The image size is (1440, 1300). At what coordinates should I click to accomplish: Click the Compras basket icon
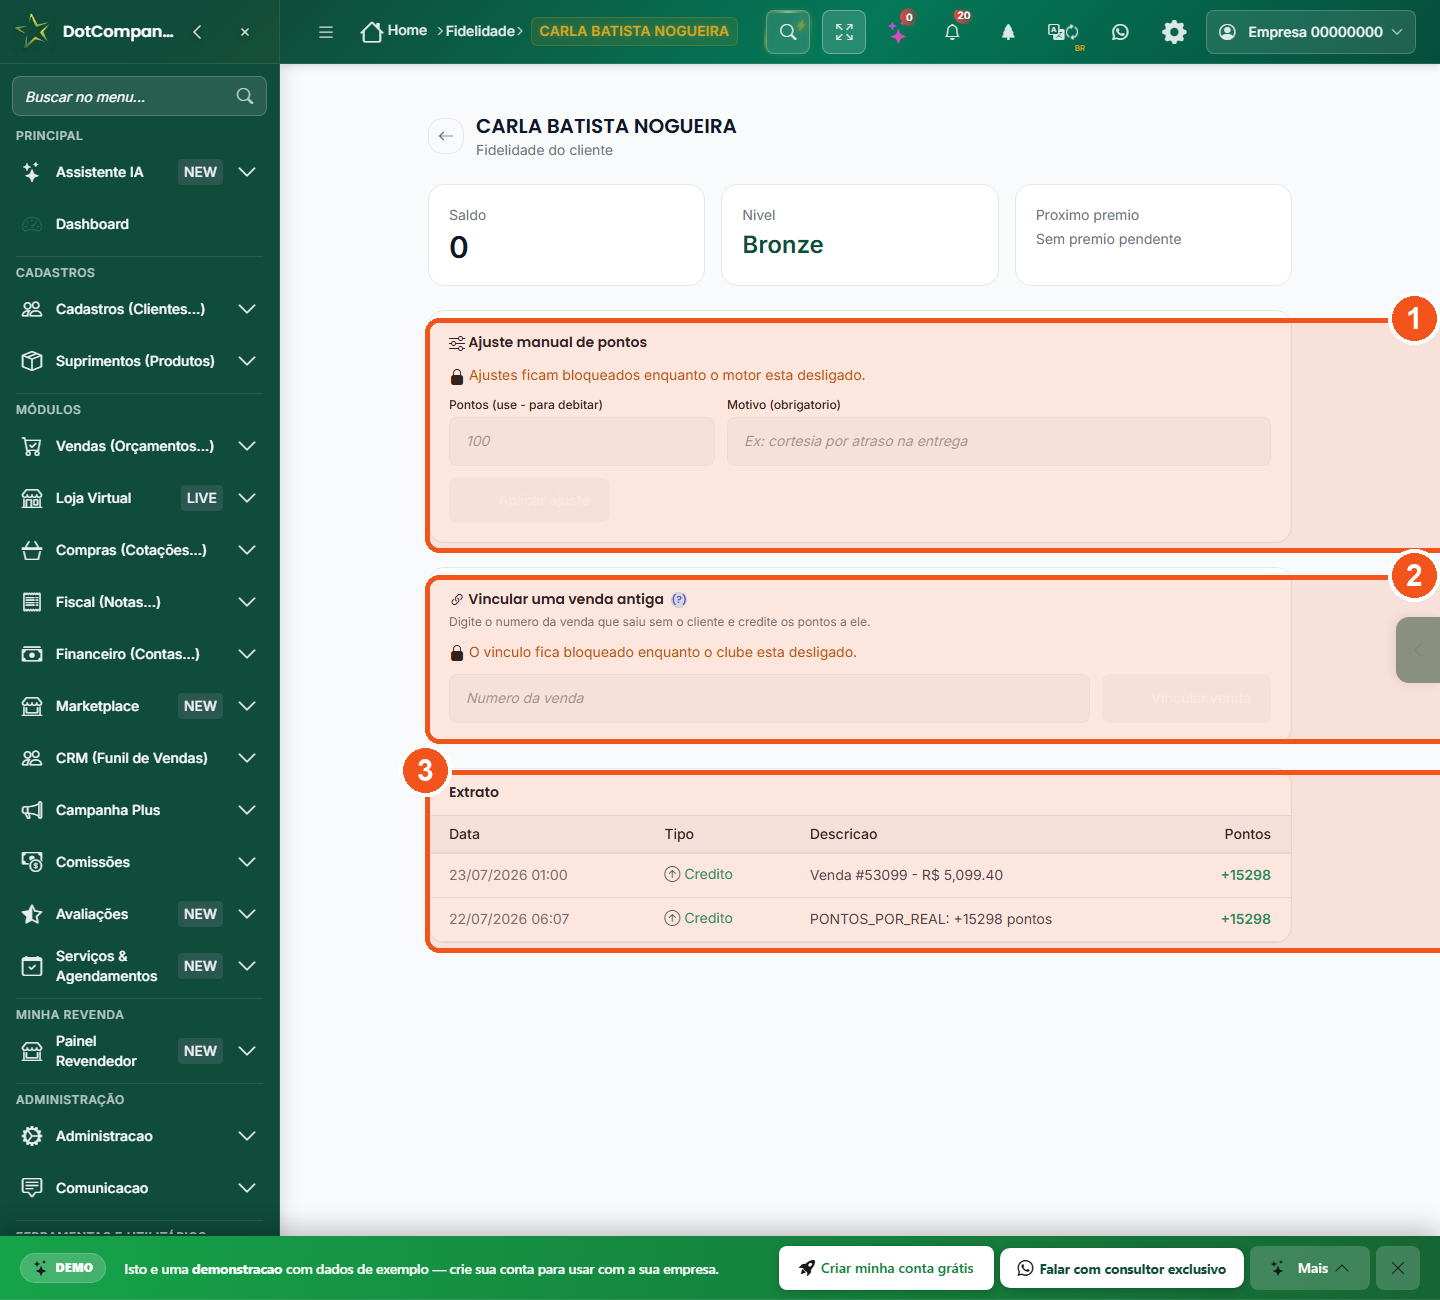pos(32,550)
